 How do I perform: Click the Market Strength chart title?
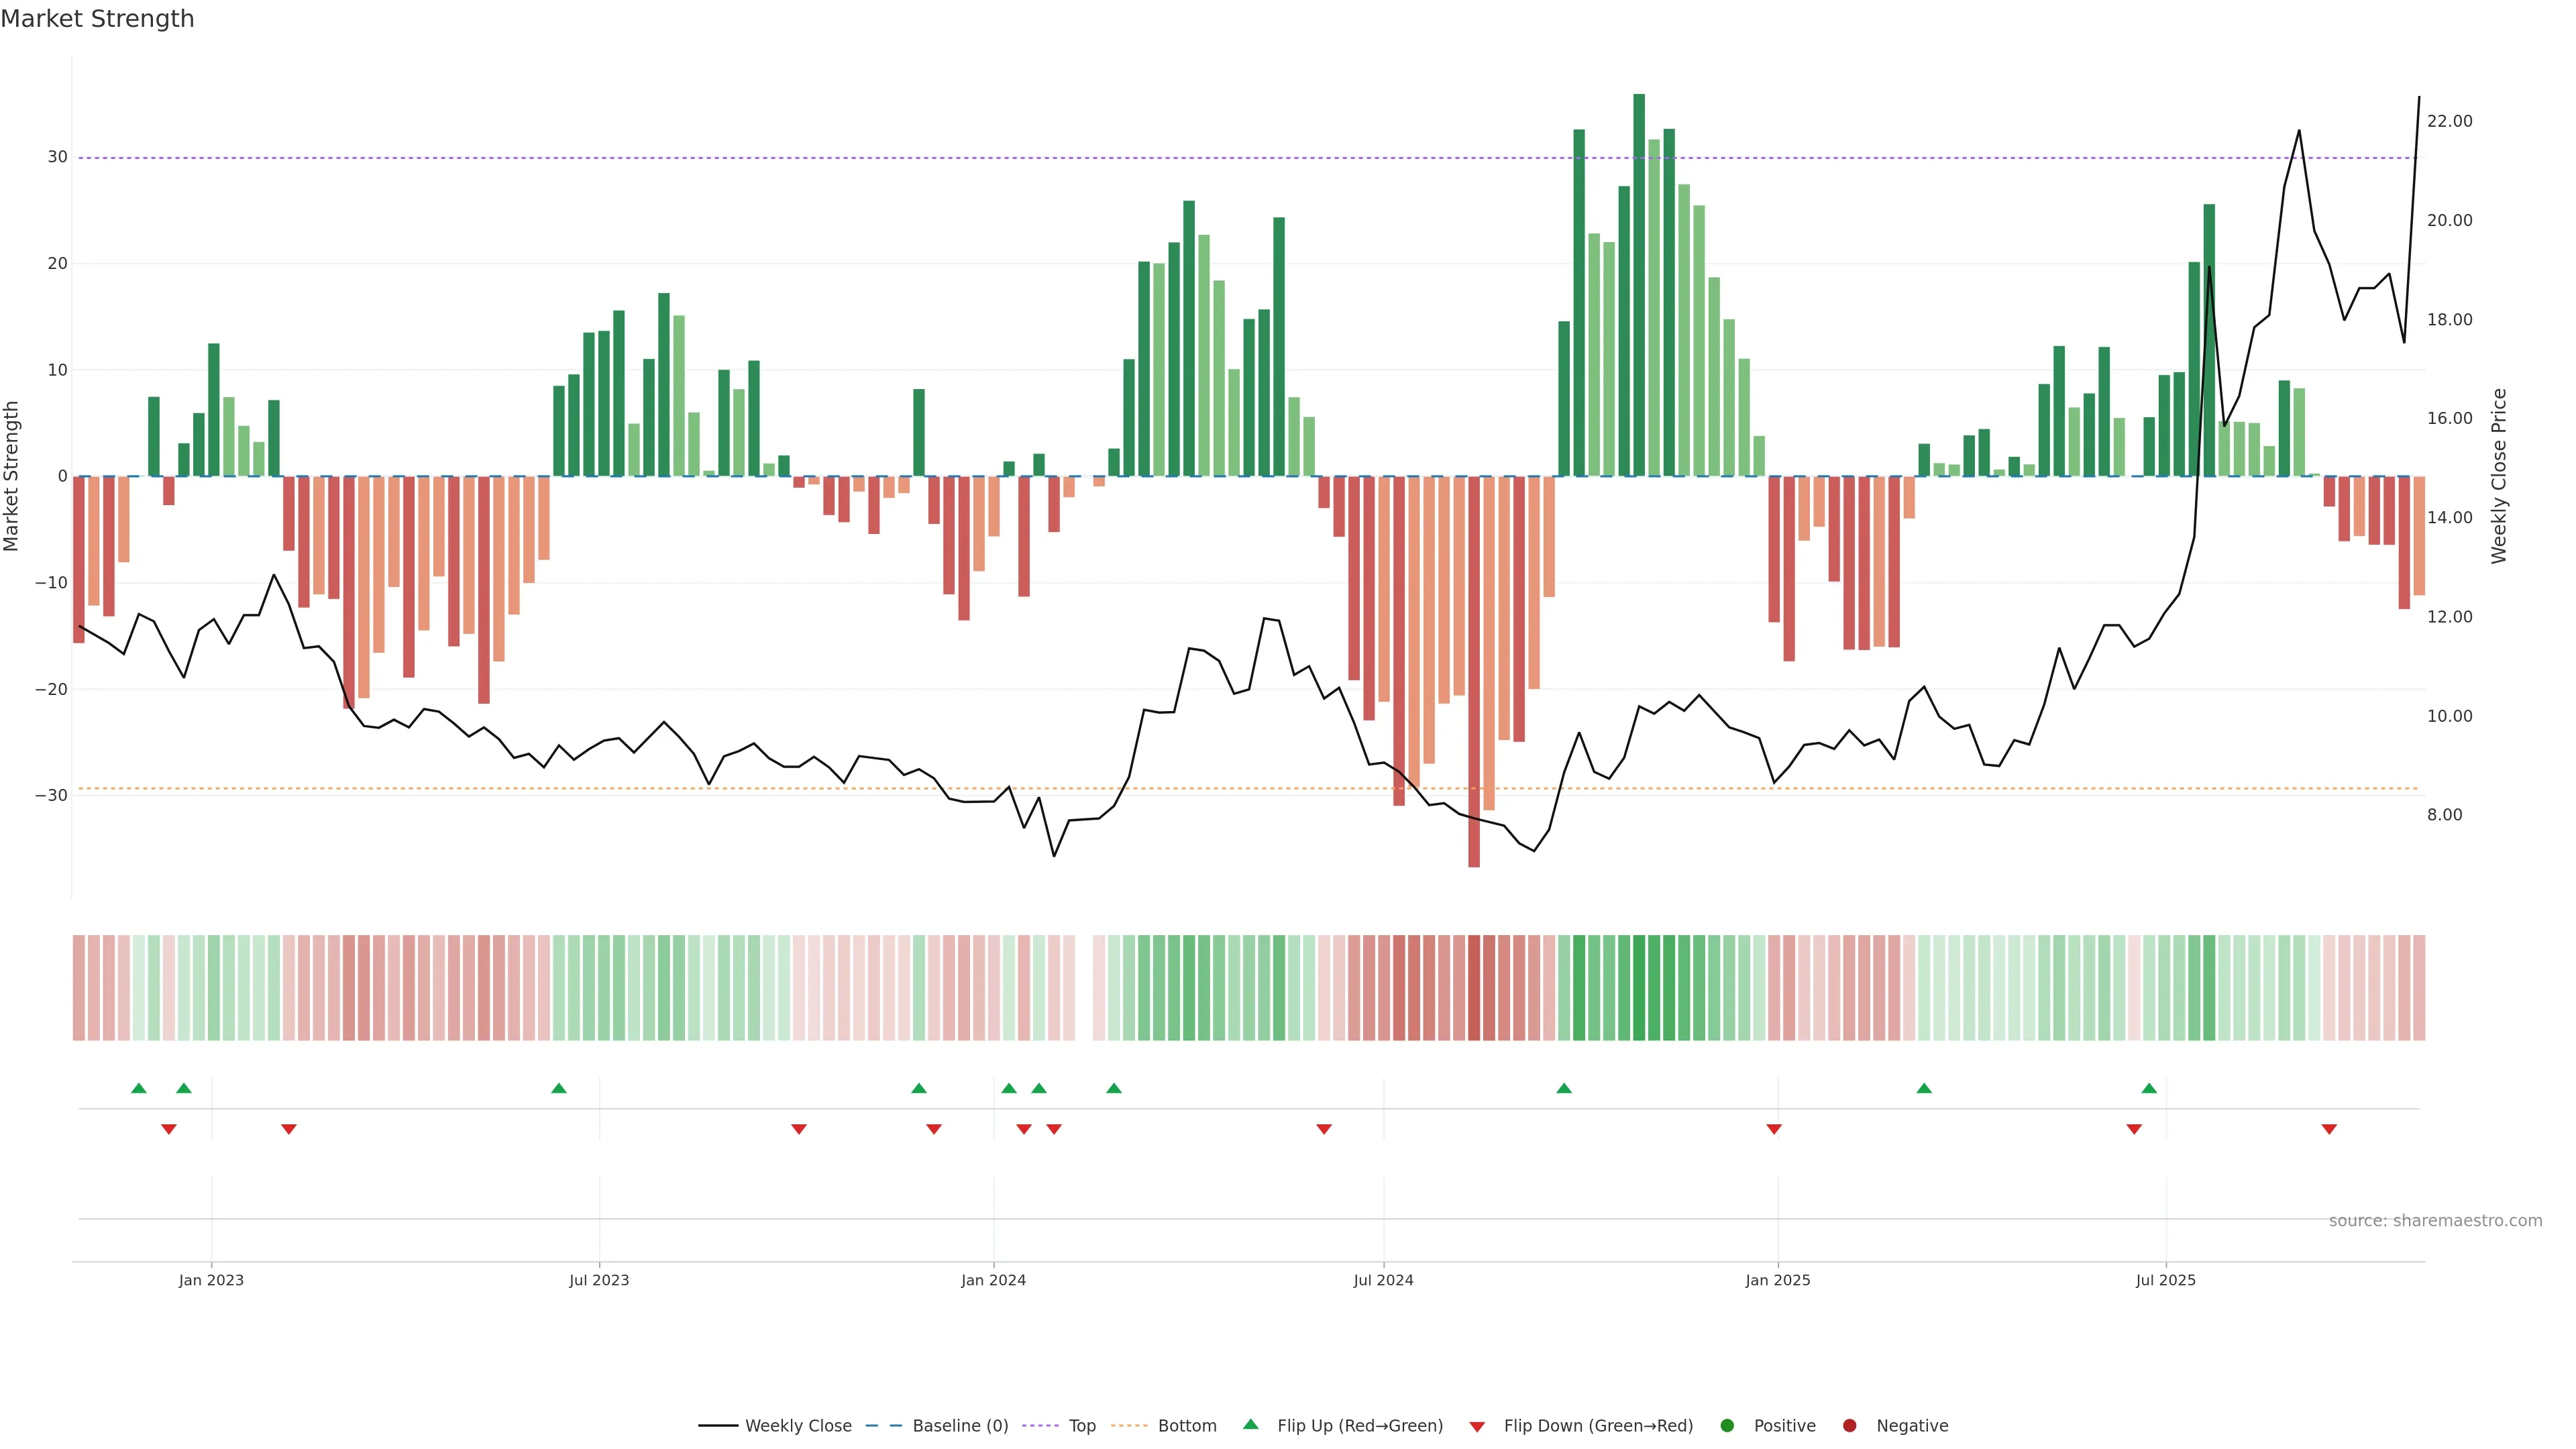pyautogui.click(x=97, y=19)
